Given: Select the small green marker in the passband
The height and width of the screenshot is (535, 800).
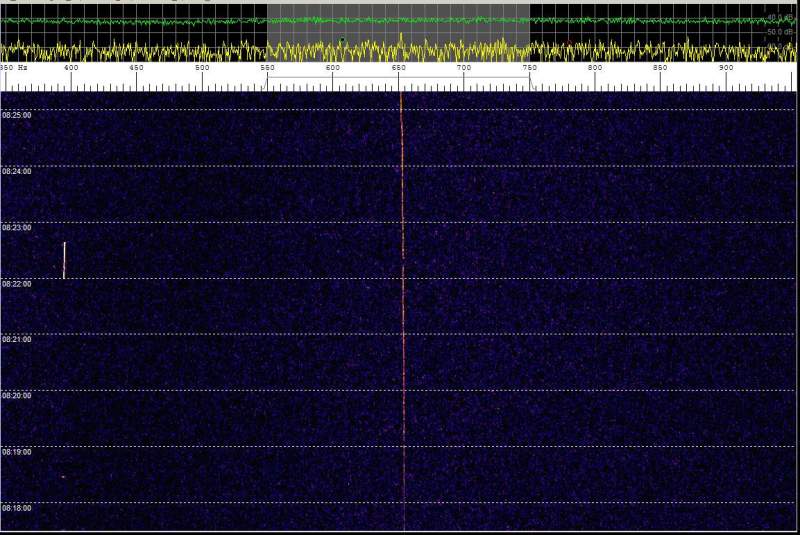Looking at the screenshot, I should [342, 40].
